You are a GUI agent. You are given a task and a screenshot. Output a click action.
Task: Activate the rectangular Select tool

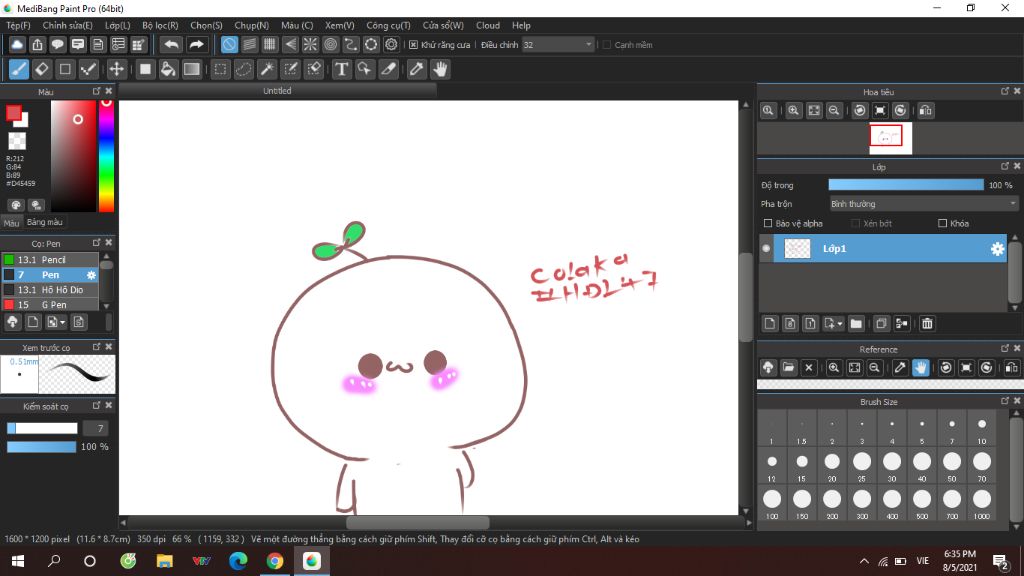221,69
